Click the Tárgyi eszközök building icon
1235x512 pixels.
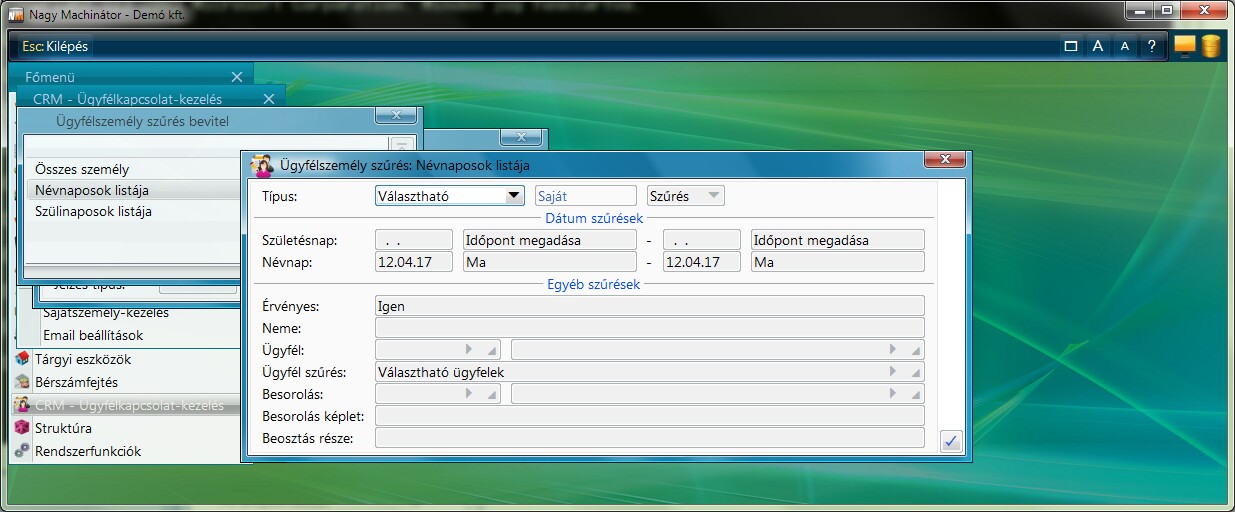coord(22,359)
